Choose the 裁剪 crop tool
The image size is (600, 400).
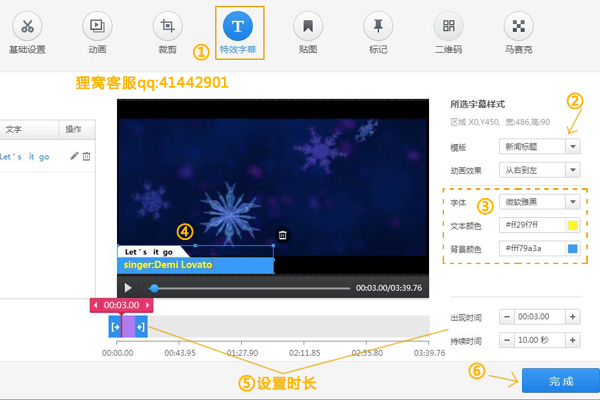[x=167, y=33]
